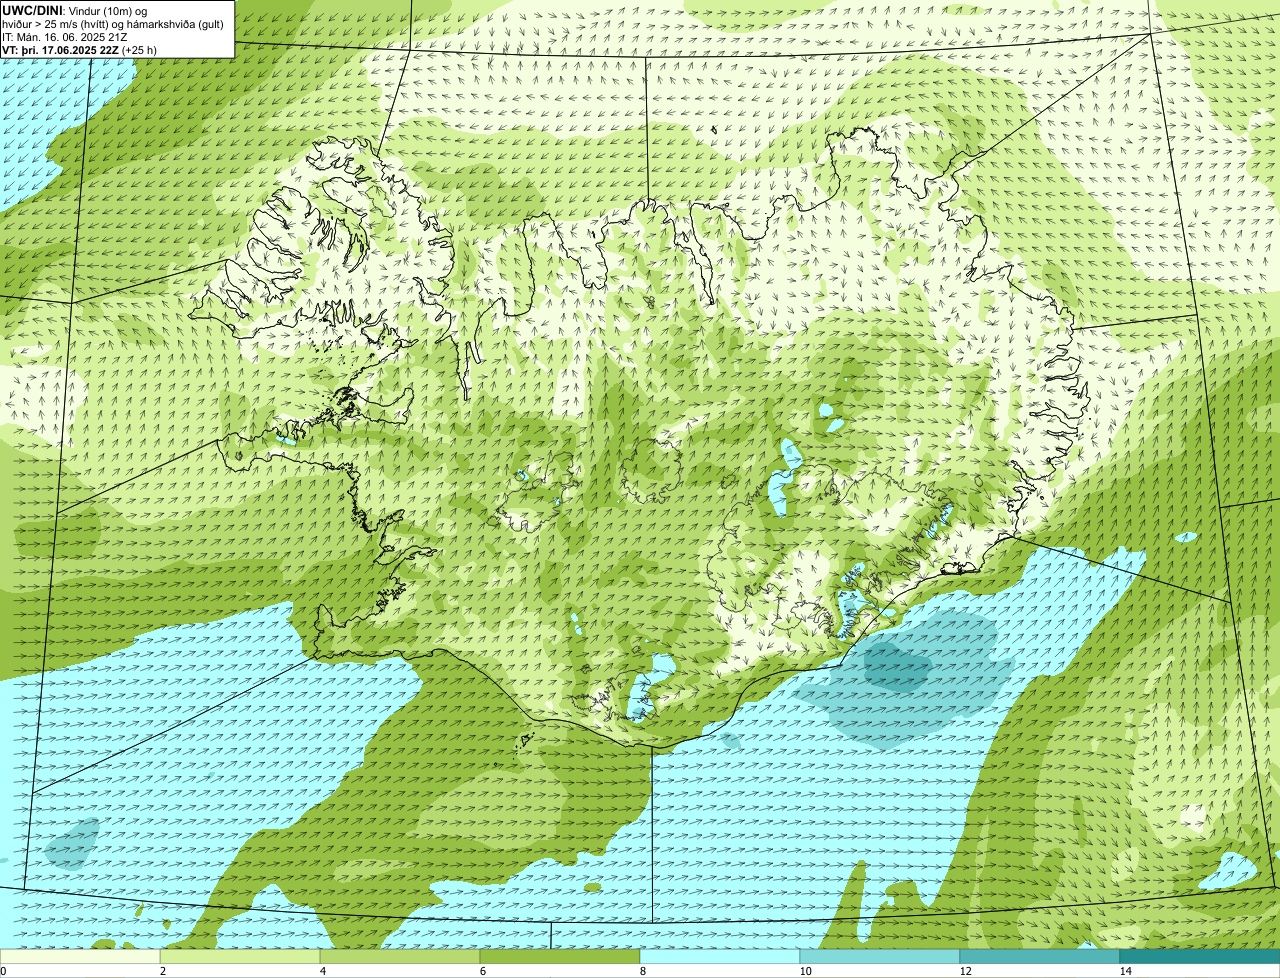Pick the light cyan 8–10 m/s legend swatch
The image size is (1280, 978).
(720, 957)
